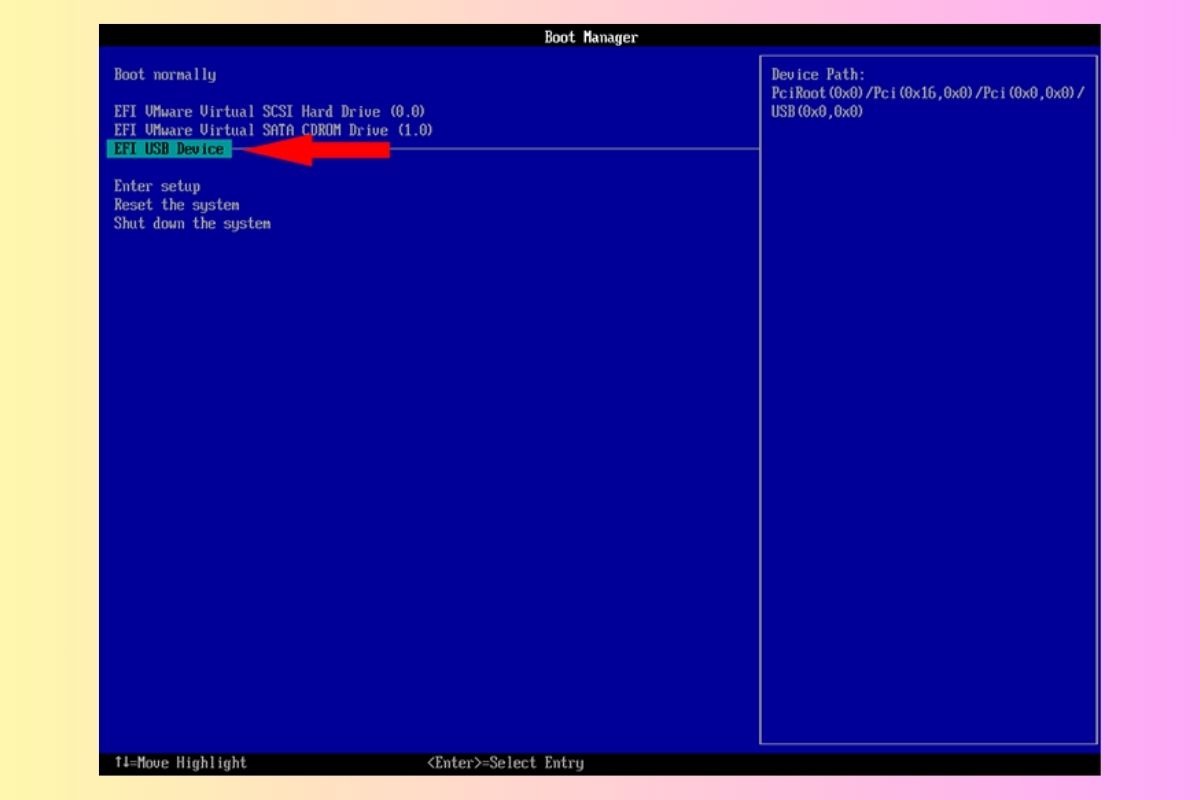Click the Boot Manager title text
Screen dimensions: 1200x800
pyautogui.click(x=591, y=37)
